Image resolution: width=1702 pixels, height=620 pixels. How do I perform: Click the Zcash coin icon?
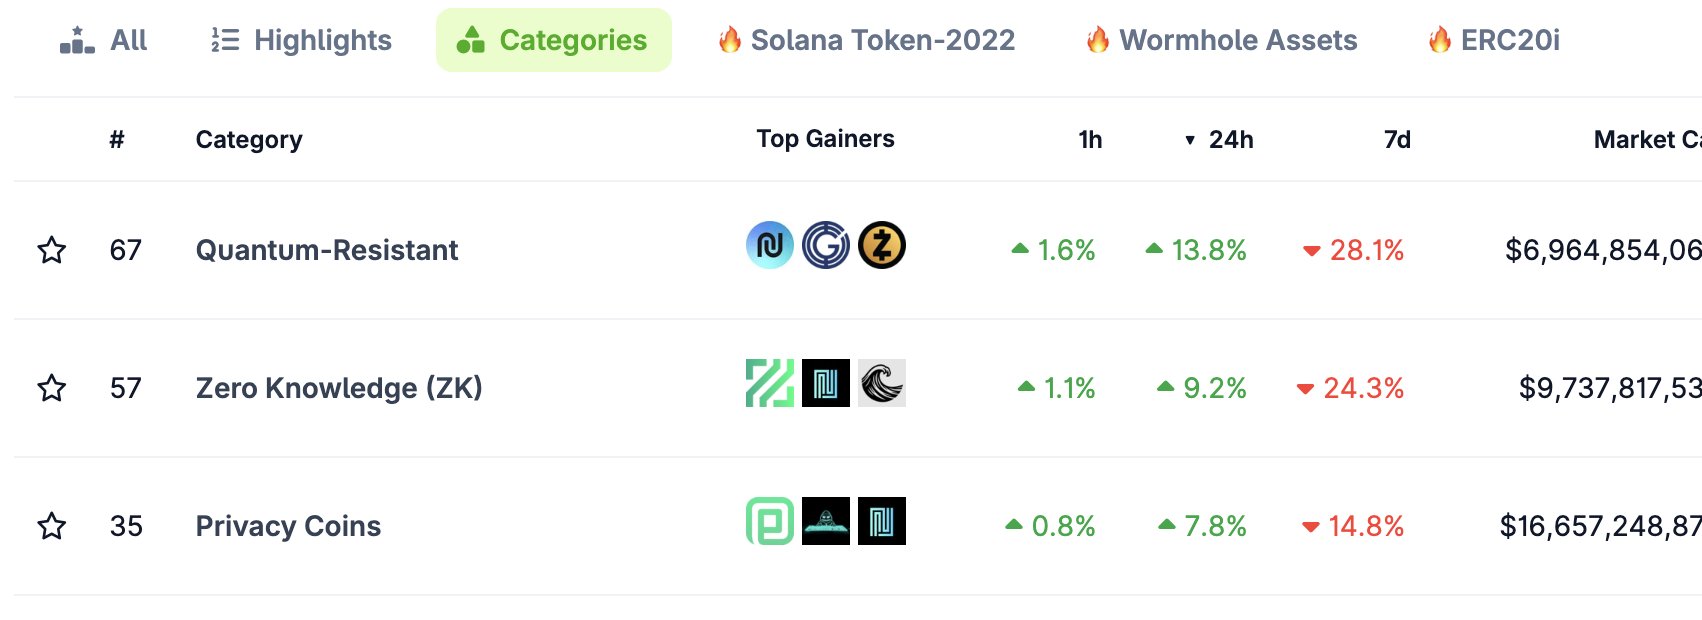click(882, 246)
